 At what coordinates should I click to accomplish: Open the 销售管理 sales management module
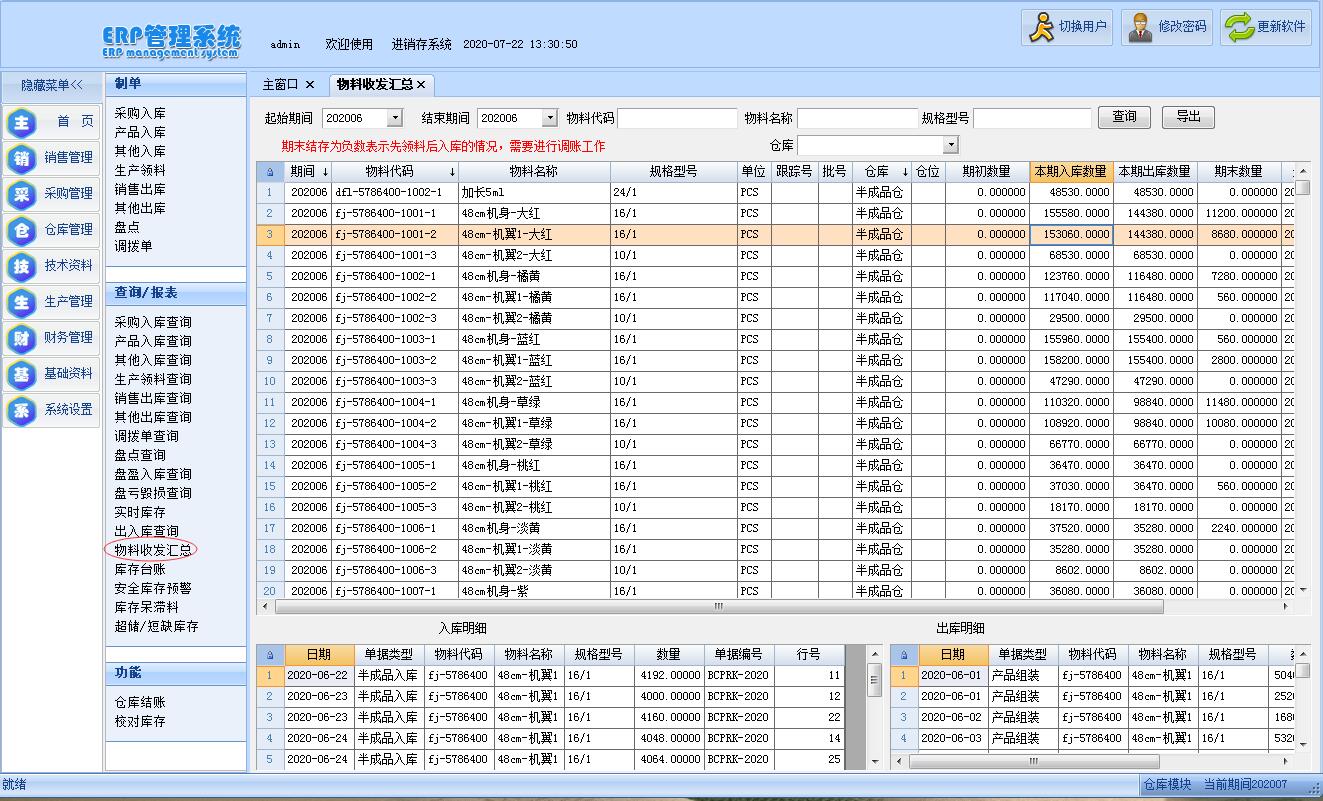pos(52,158)
